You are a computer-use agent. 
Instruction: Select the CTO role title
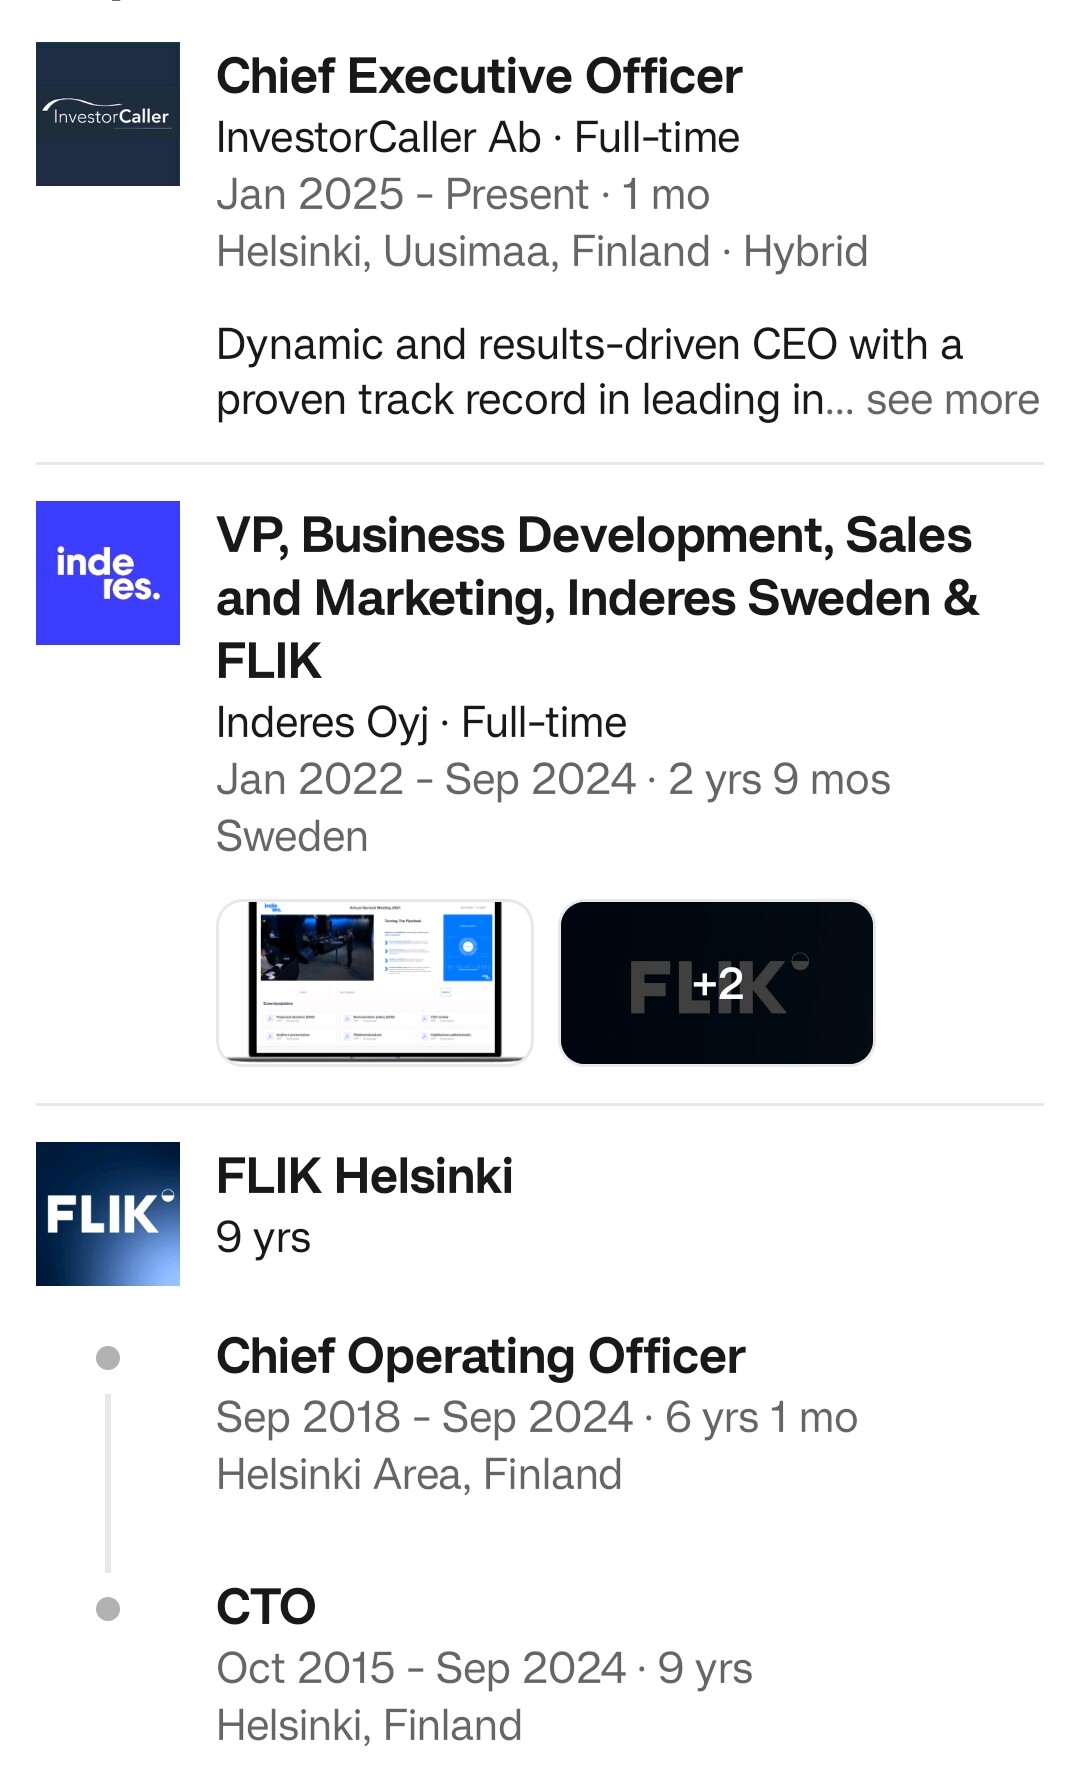coord(266,1608)
